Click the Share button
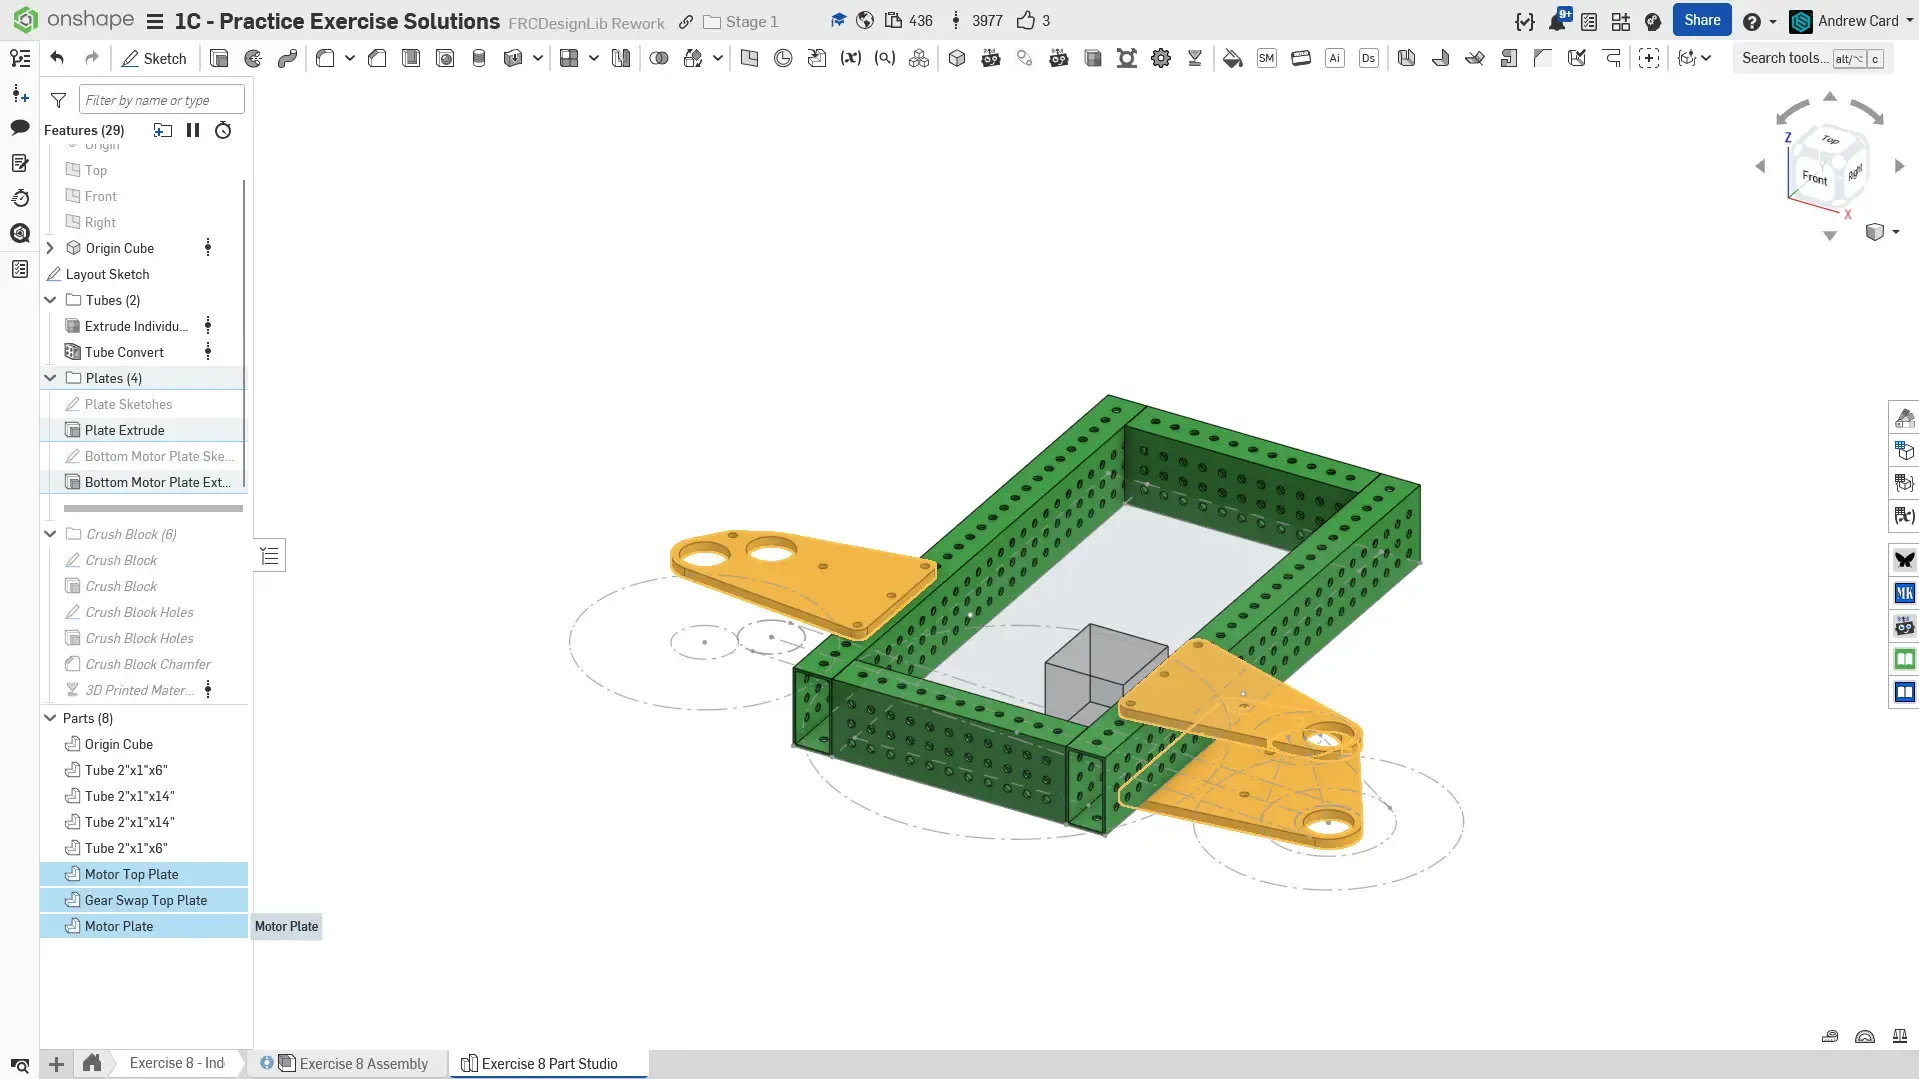This screenshot has width=1919, height=1079. (x=1701, y=20)
